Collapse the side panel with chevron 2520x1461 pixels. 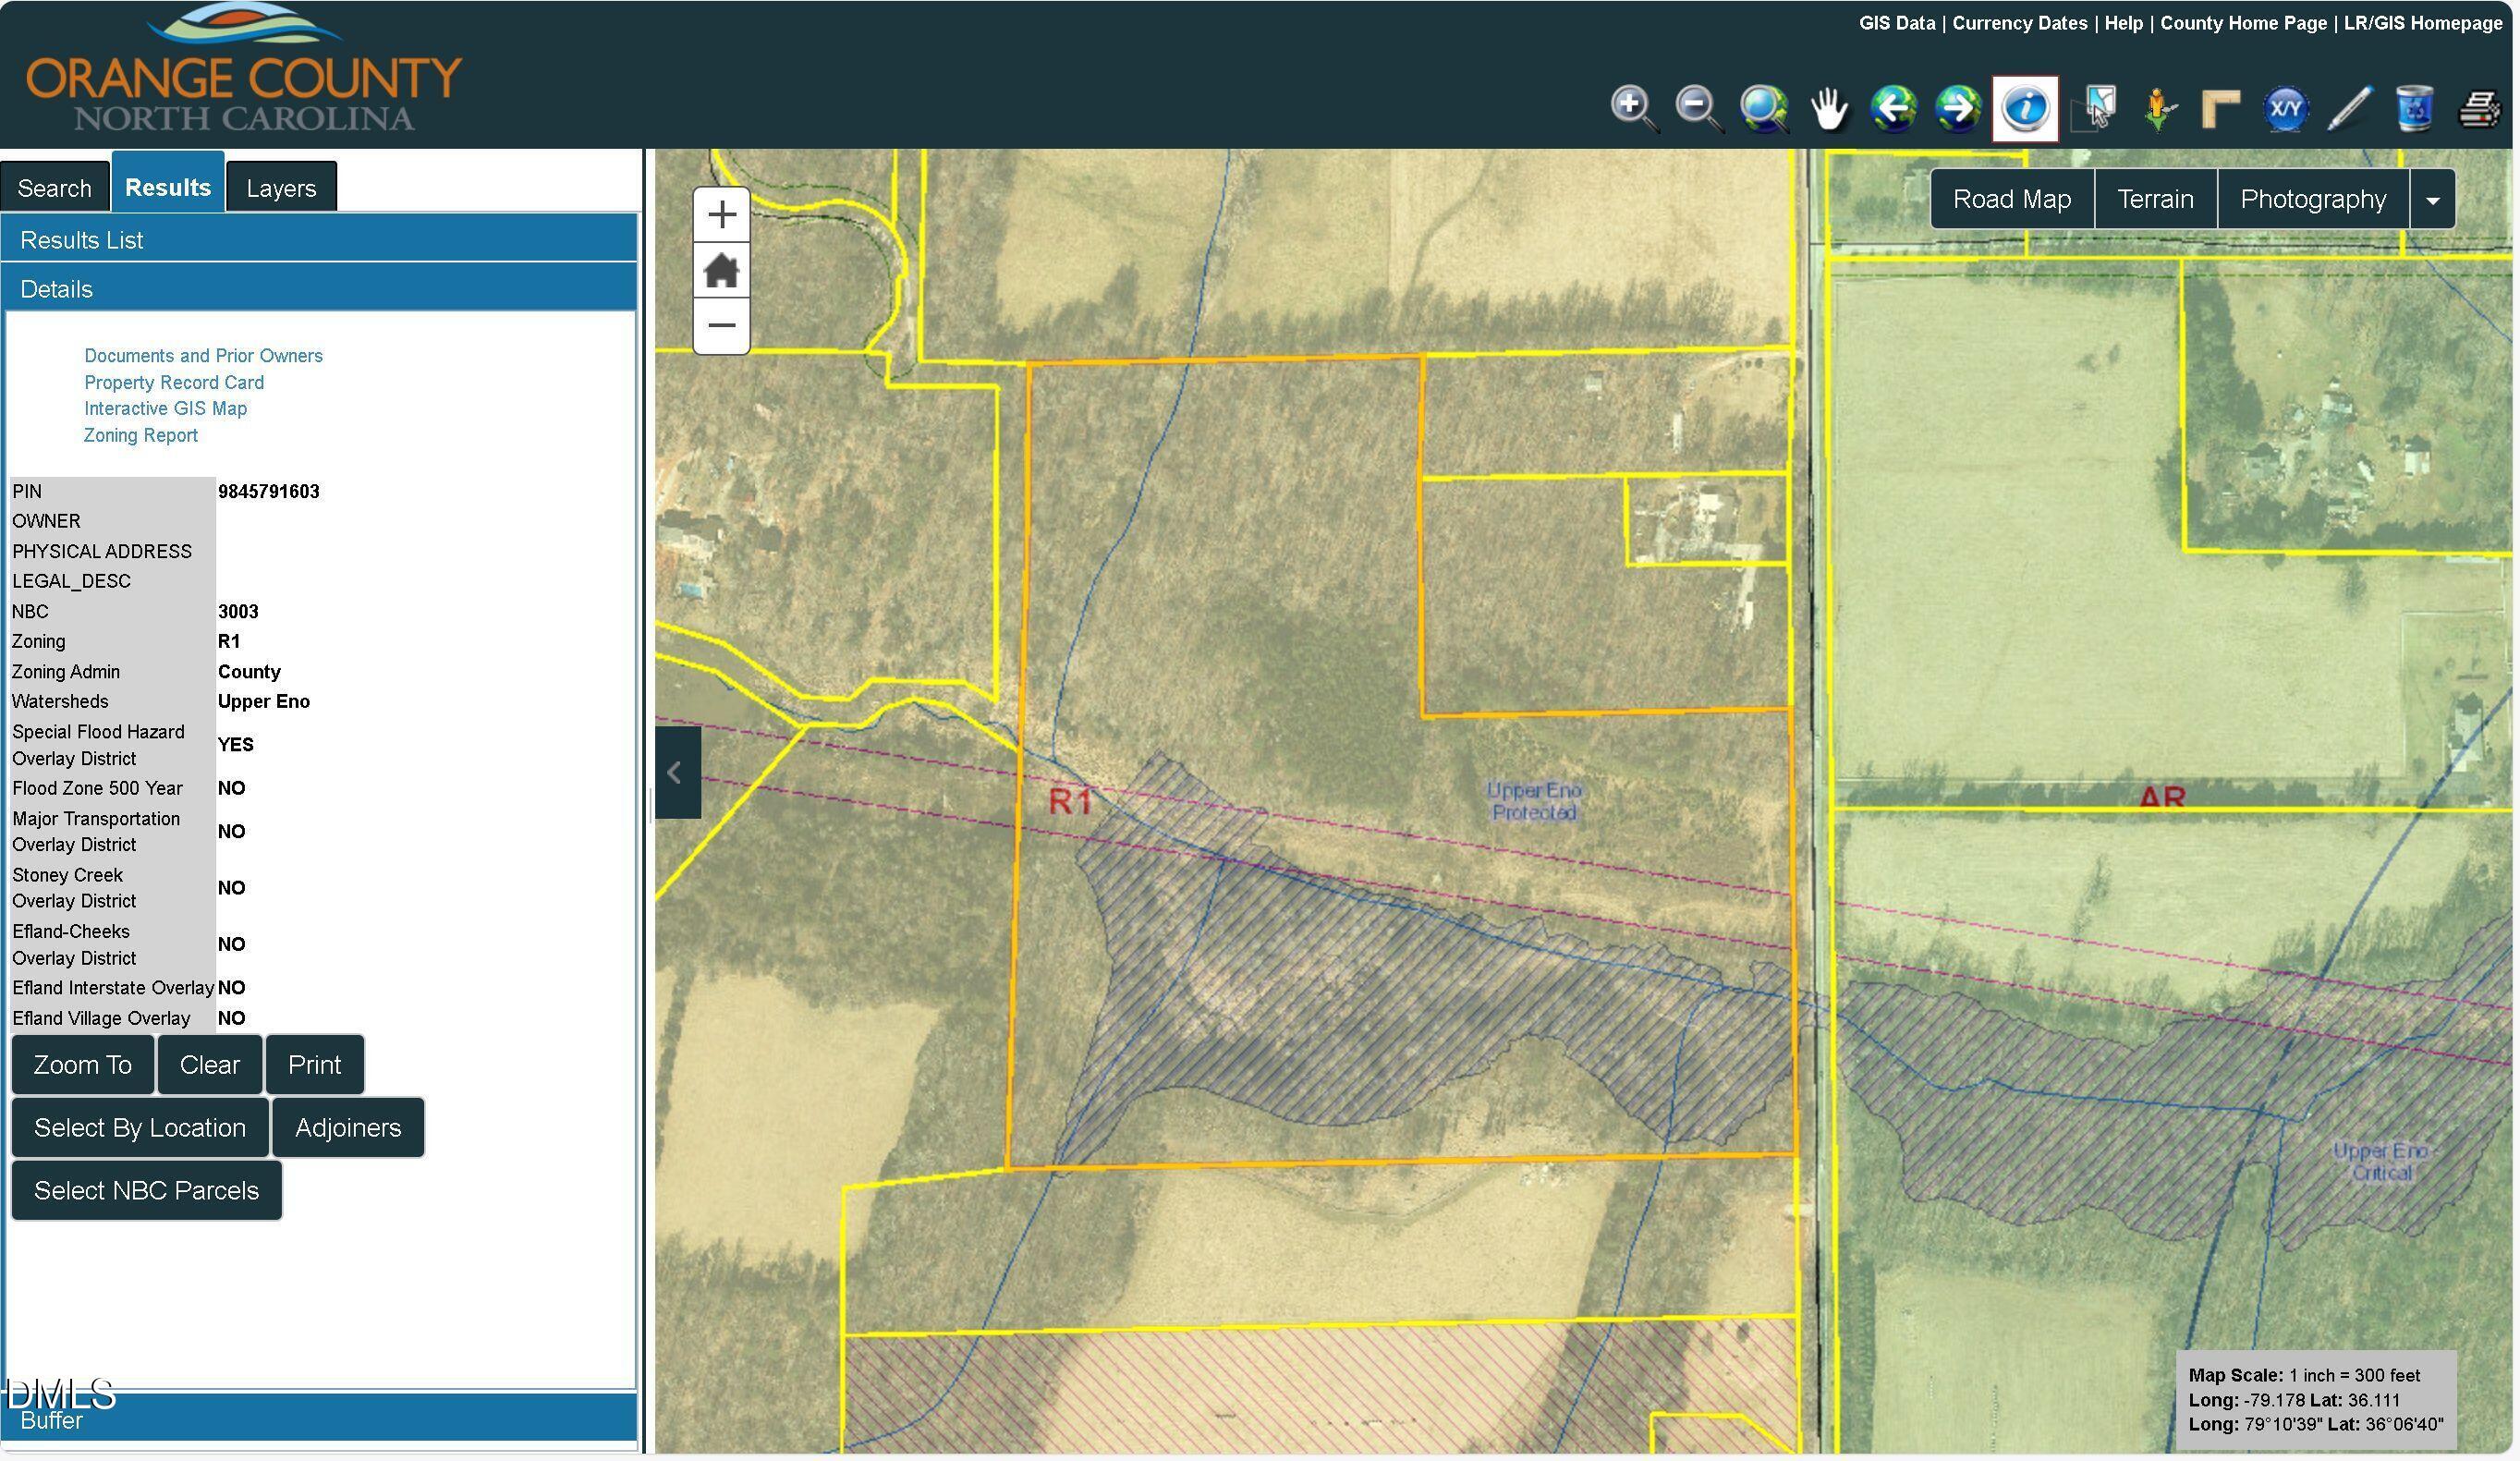pos(676,772)
